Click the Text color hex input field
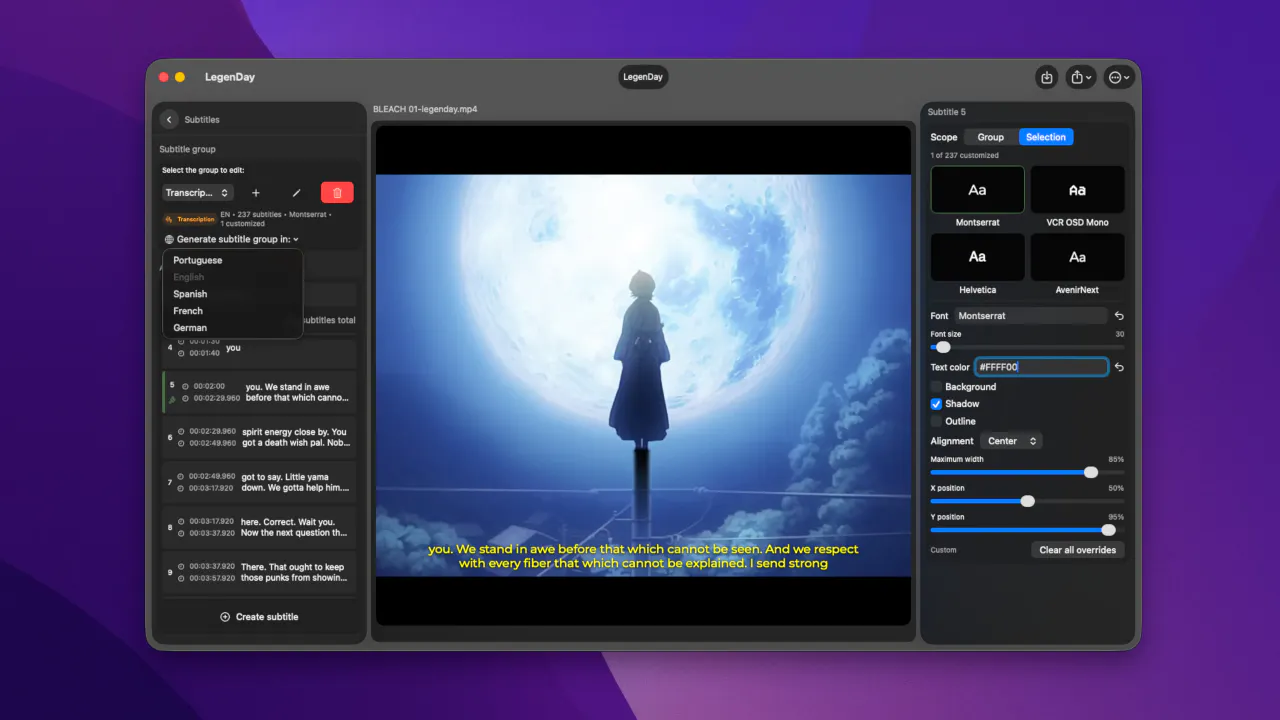Viewport: 1280px width, 720px height. 1041,367
